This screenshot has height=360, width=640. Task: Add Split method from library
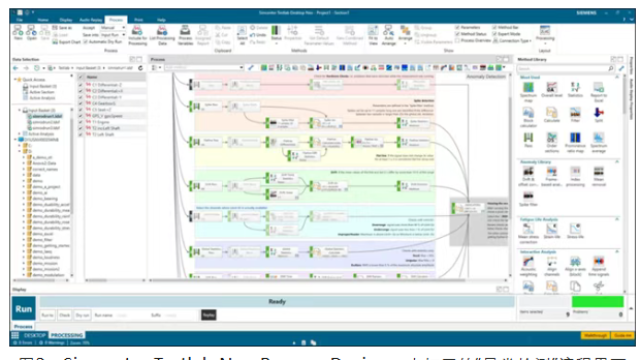598,115
